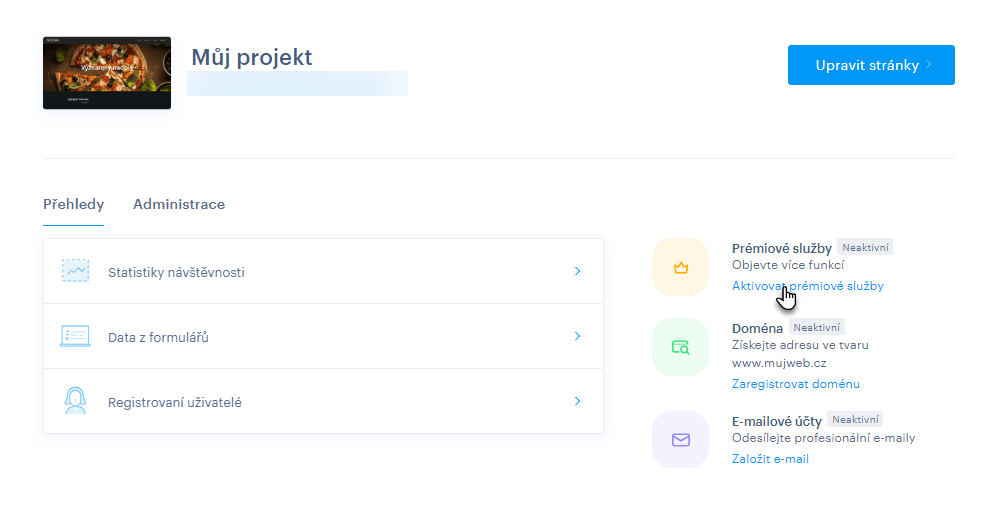Click the Data z formulářů form icon
Viewport: 1000px width, 518px height.
75,337
